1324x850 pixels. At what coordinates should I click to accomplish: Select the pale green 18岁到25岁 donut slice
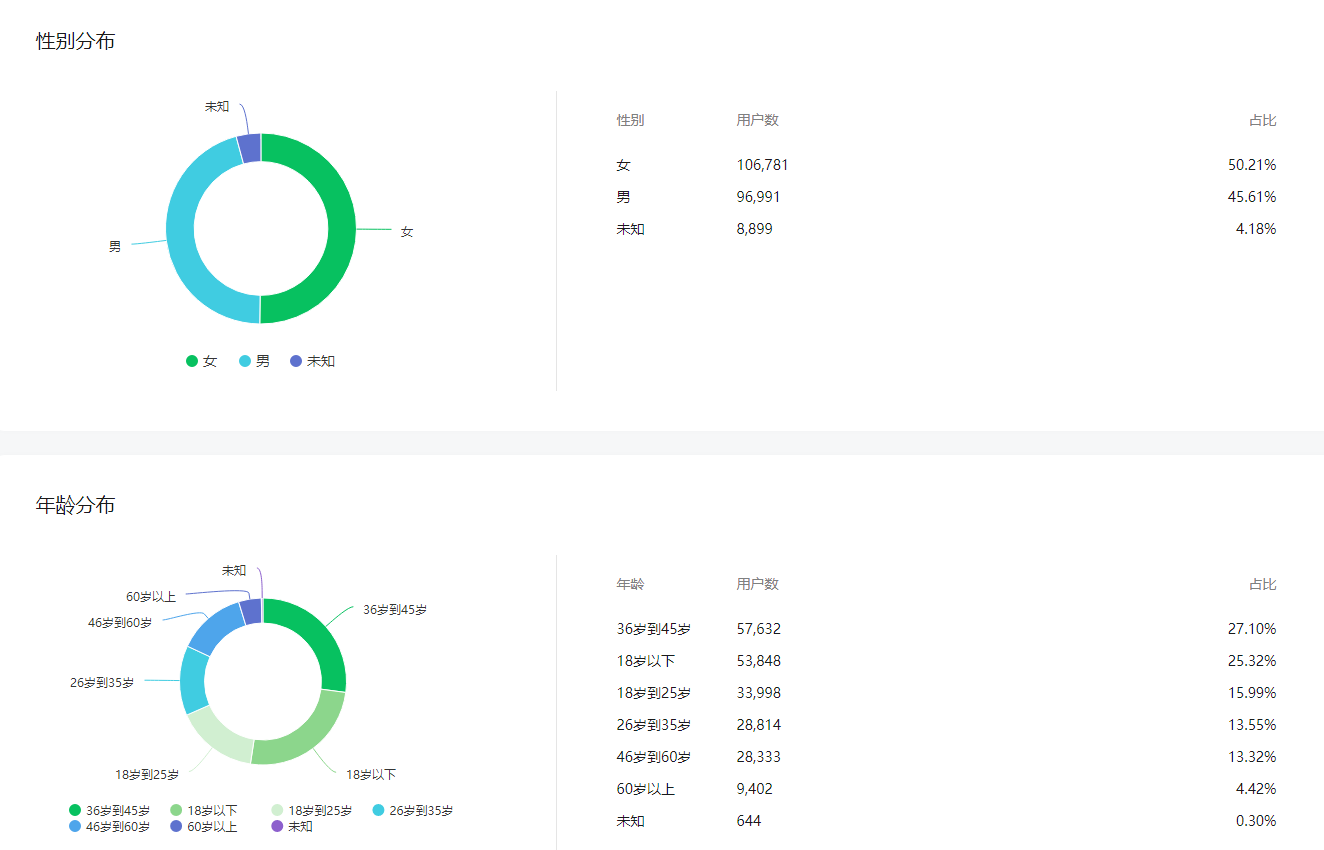(x=215, y=738)
